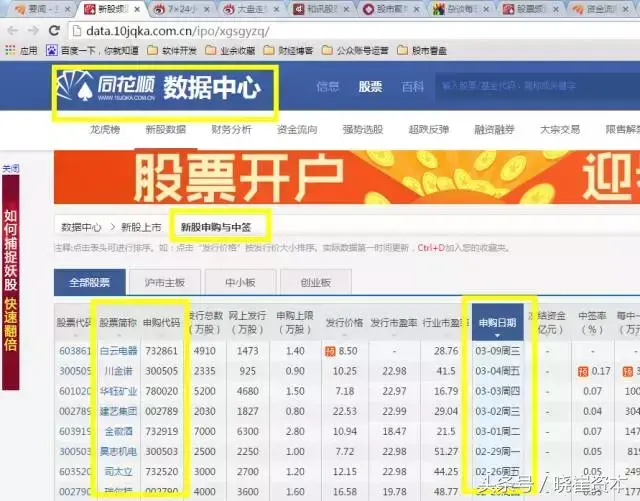The height and width of the screenshot is (501, 640).
Task: Close the active 新股 browser tab
Action: click(x=138, y=9)
